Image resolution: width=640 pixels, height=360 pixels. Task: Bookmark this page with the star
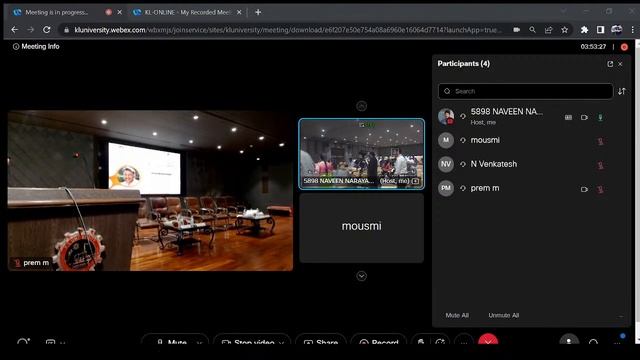(x=564, y=30)
